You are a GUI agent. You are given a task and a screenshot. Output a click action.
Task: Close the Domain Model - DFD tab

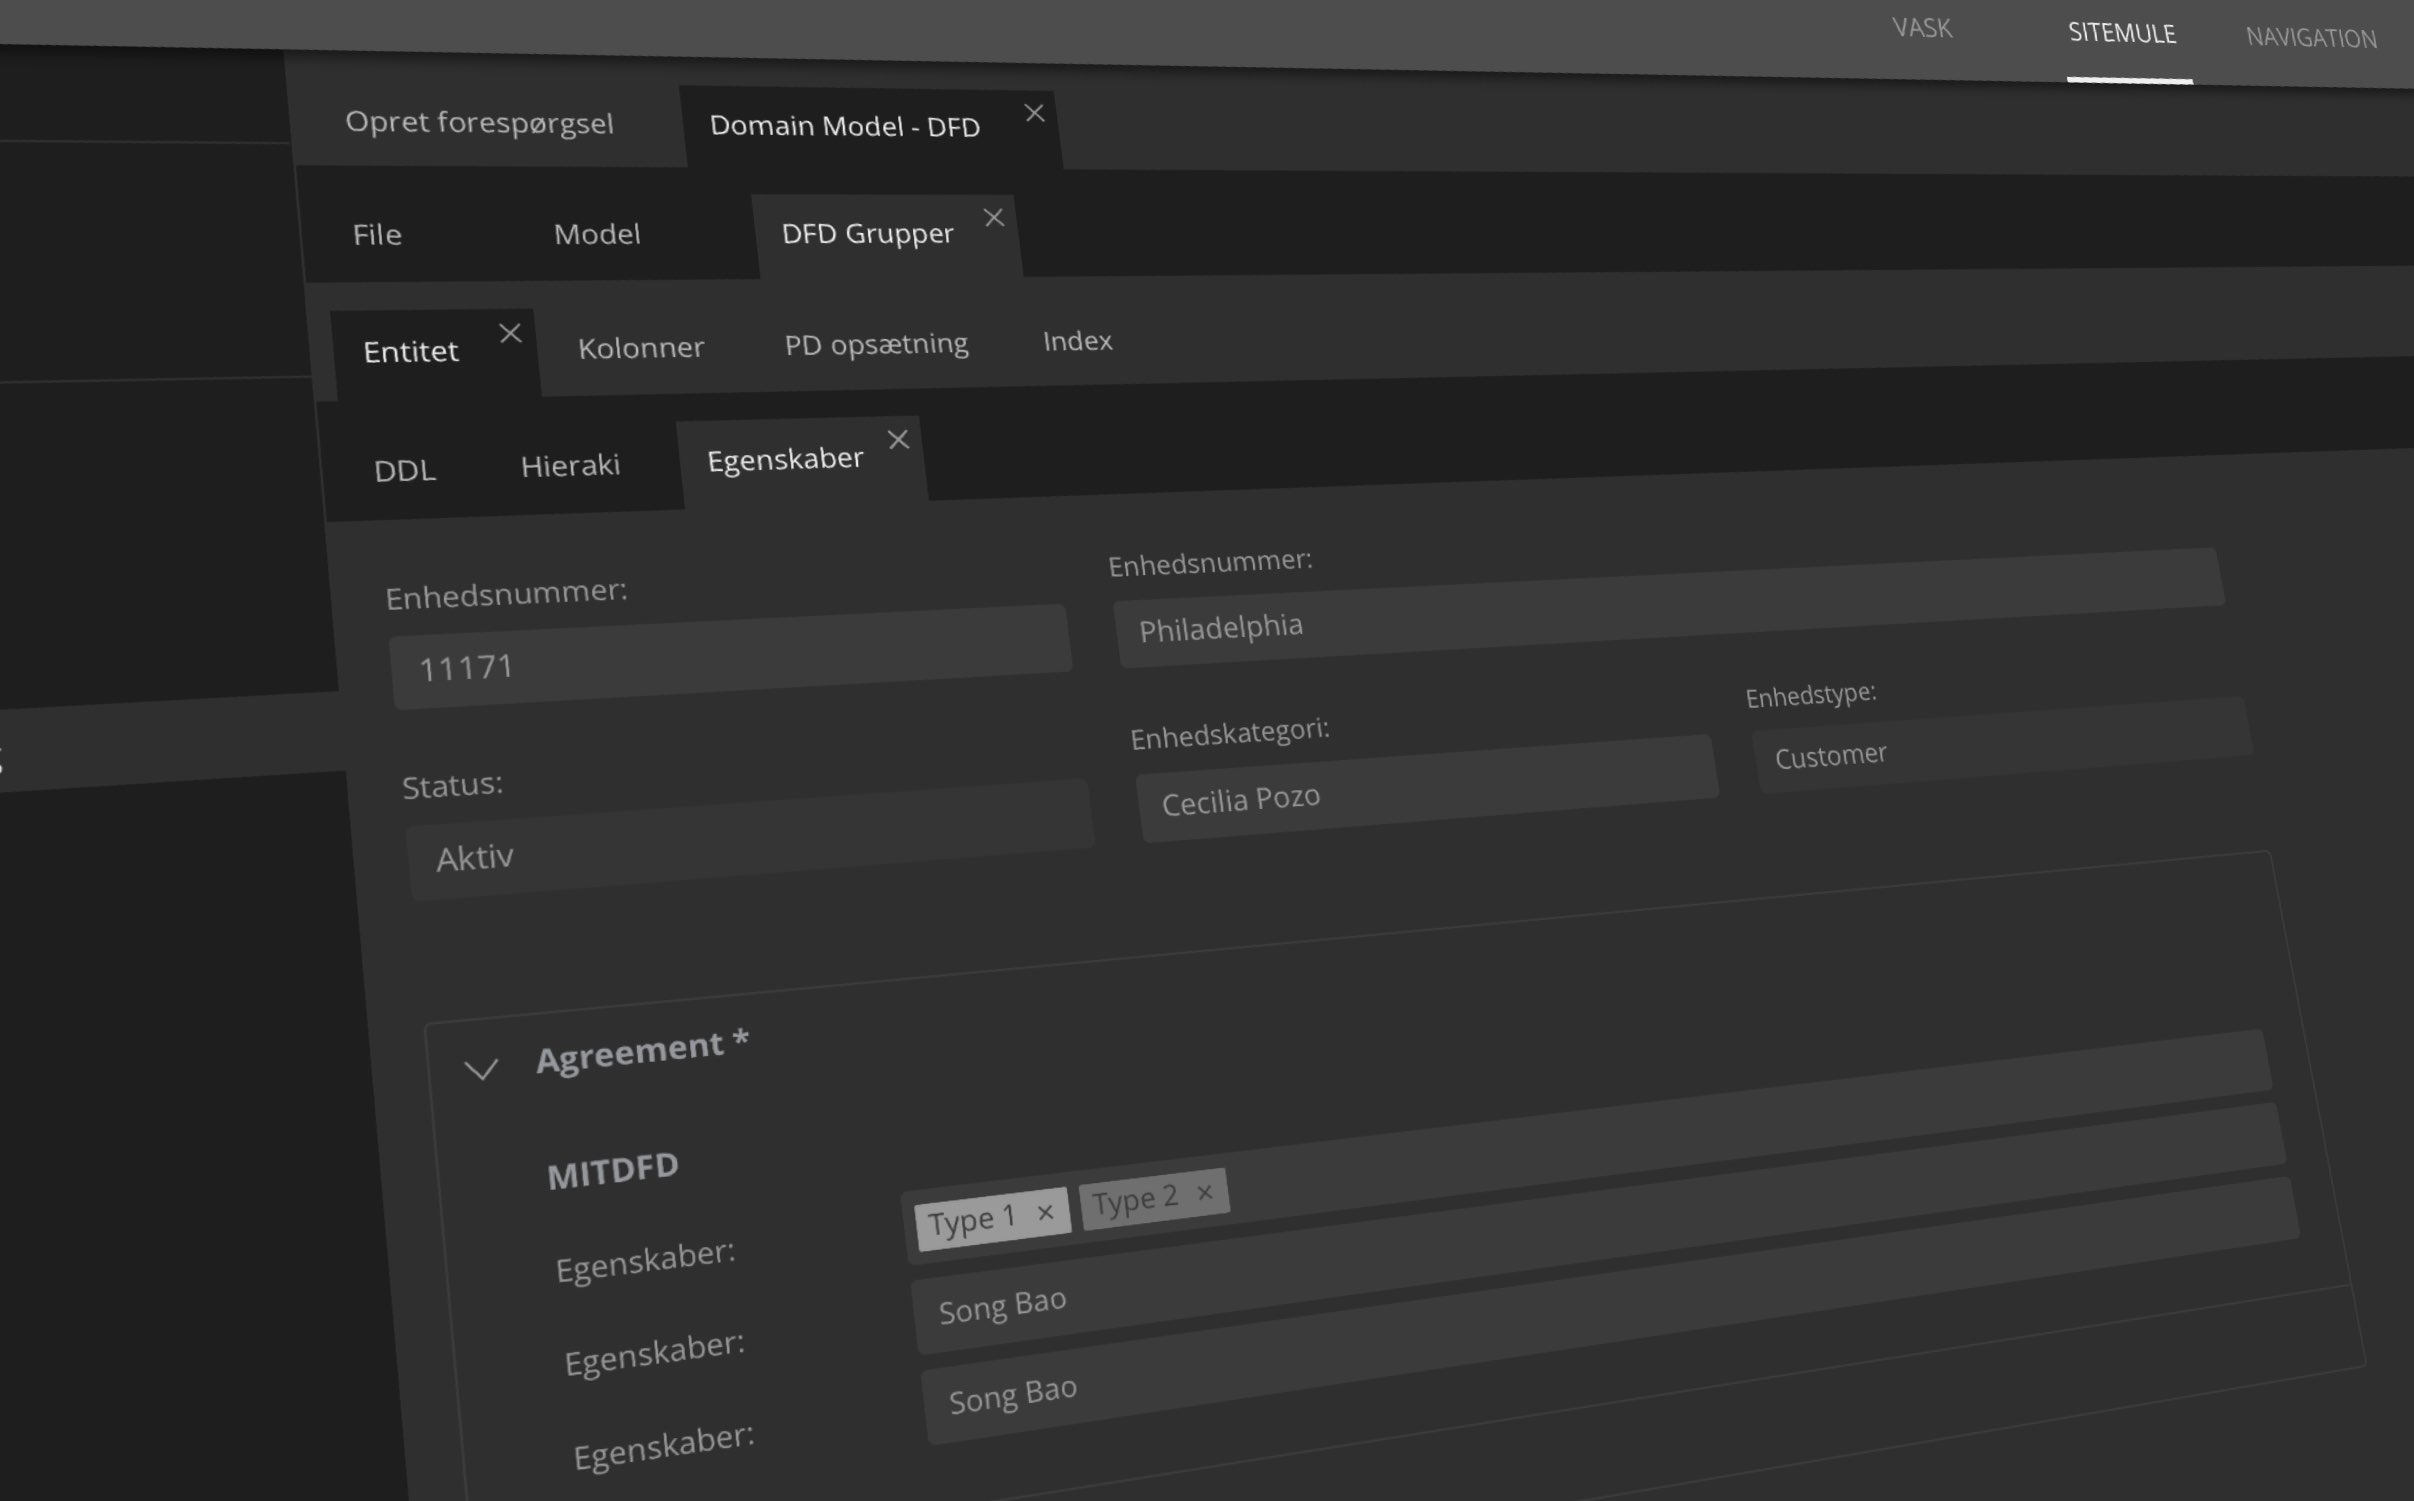coord(1035,113)
